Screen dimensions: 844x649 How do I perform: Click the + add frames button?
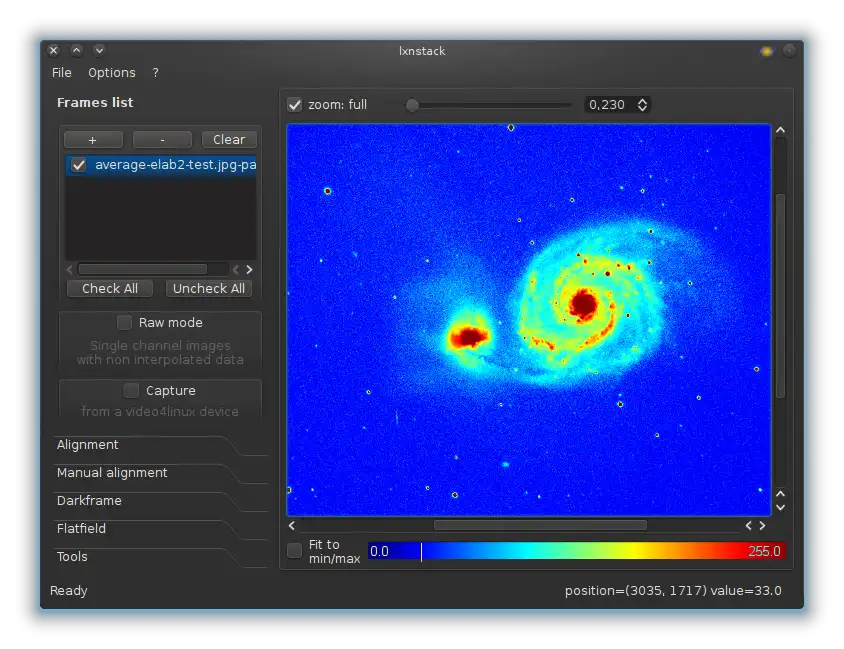[x=93, y=140]
